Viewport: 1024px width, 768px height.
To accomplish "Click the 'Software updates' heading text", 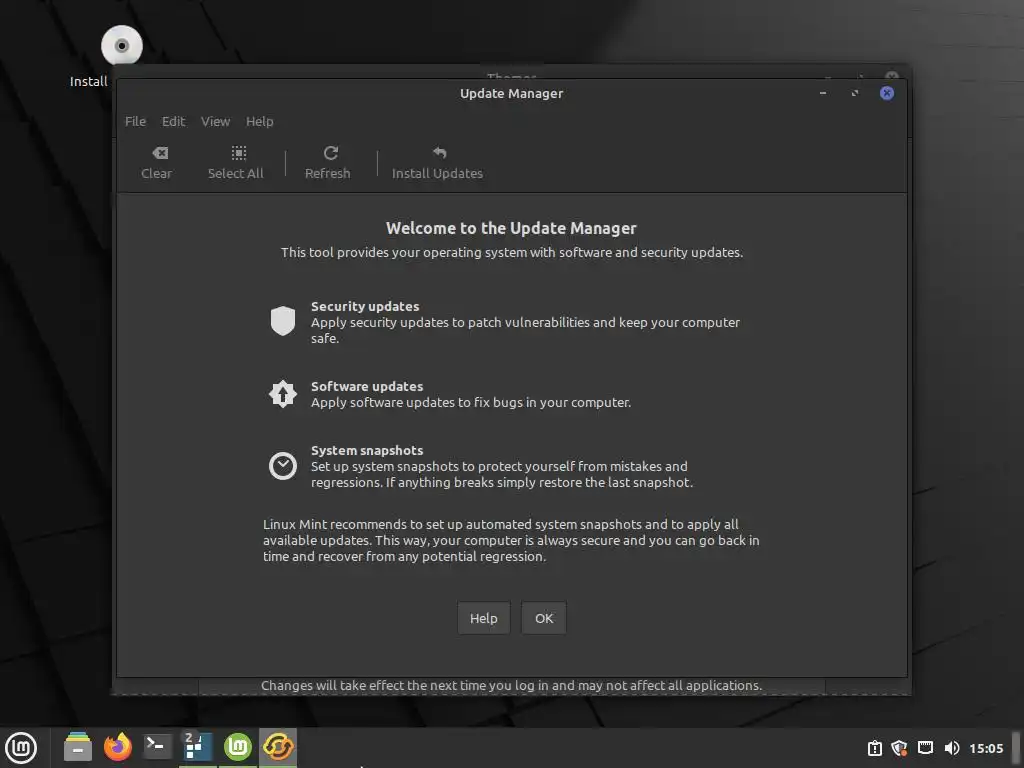I will coord(367,386).
